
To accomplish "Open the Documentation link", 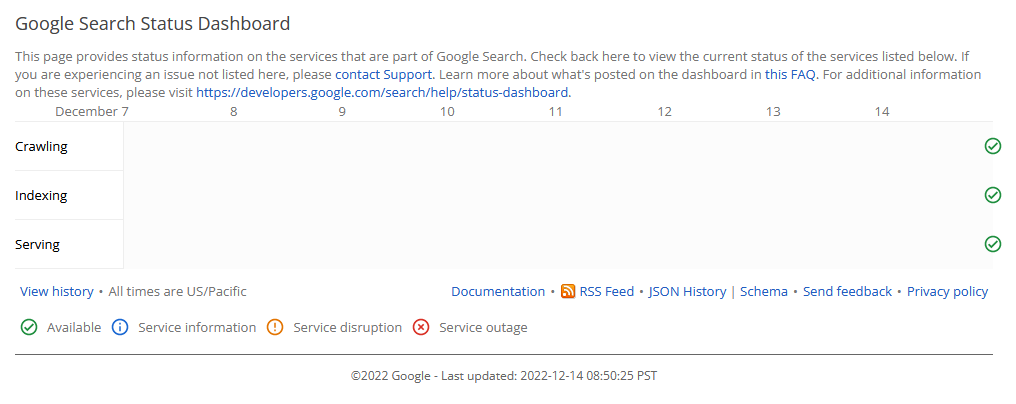I will [498, 292].
